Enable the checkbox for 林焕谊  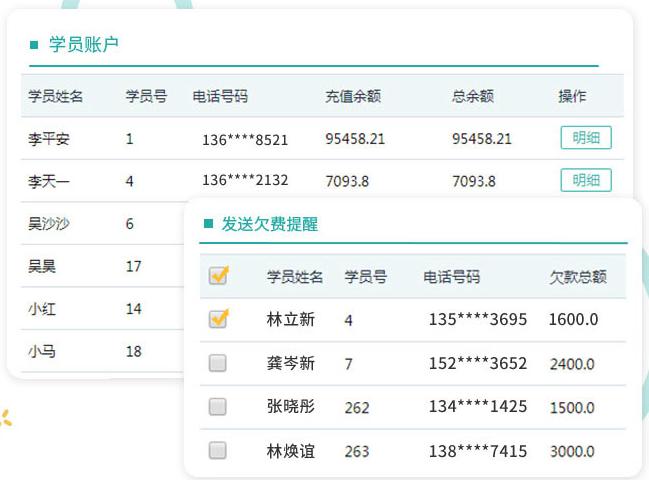pyautogui.click(x=218, y=451)
